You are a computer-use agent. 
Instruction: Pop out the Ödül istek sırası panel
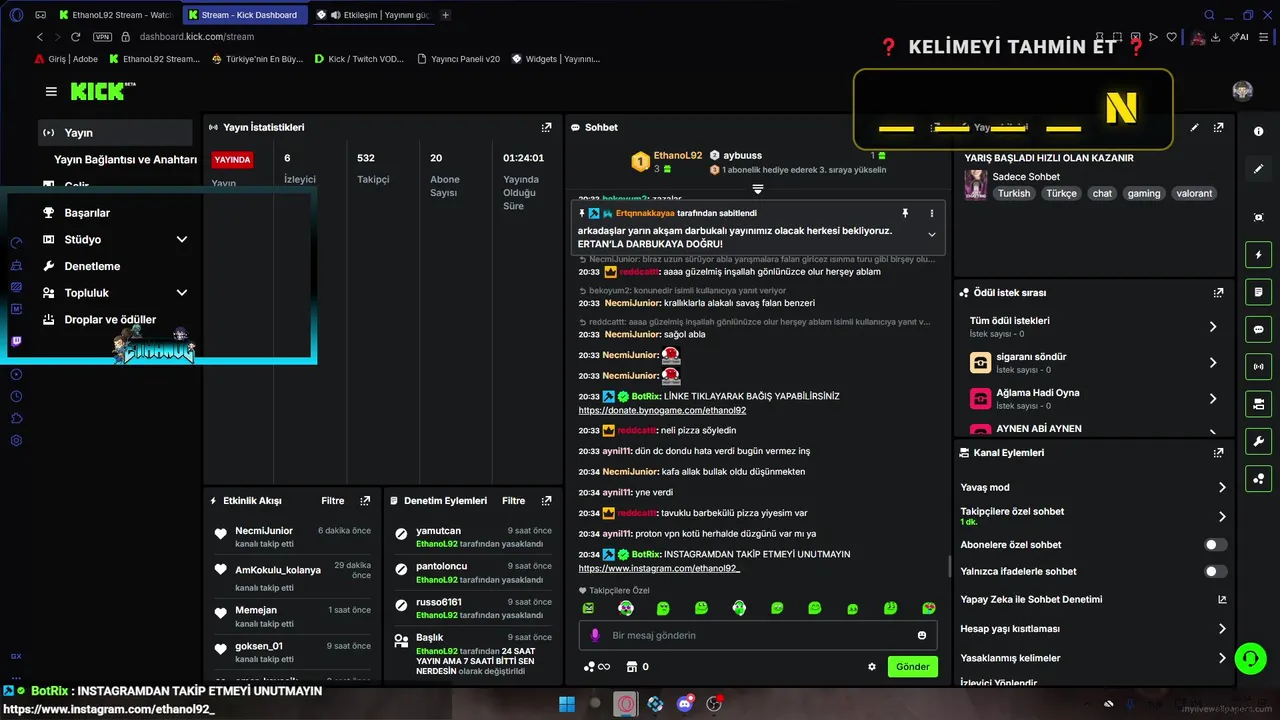point(1218,292)
